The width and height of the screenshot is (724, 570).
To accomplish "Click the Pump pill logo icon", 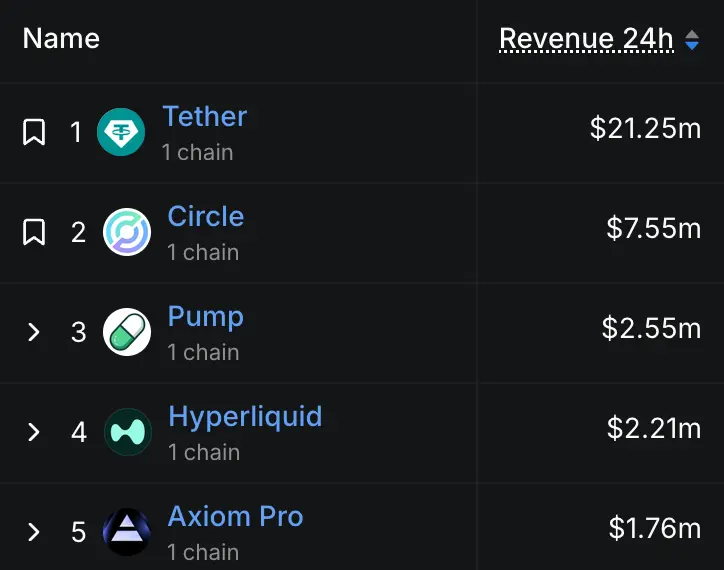I will pyautogui.click(x=127, y=332).
